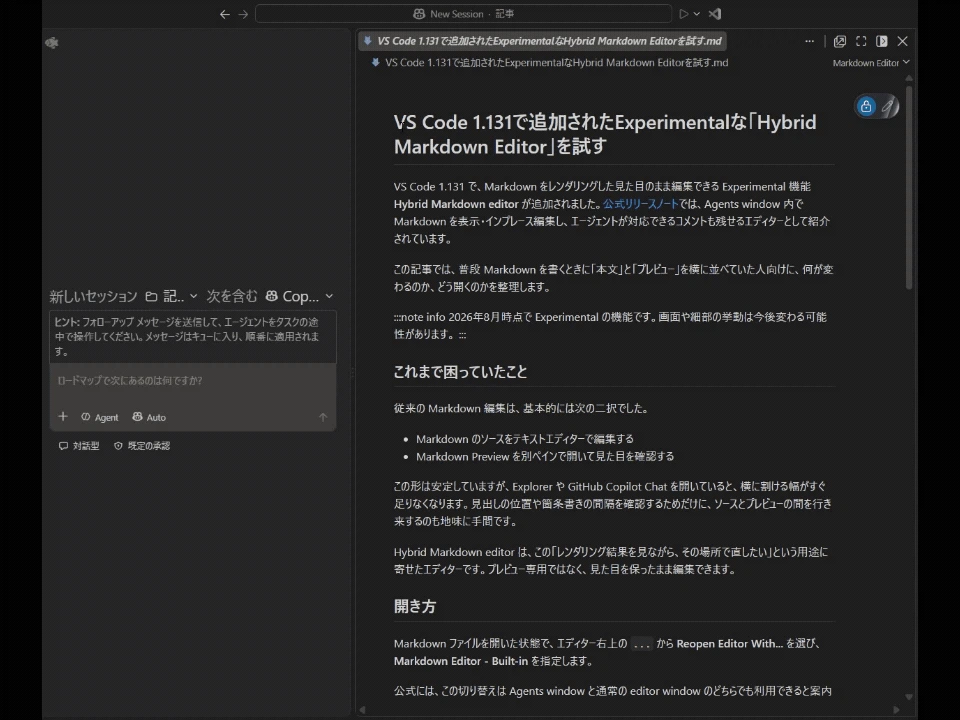Screen dimensions: 960x720
Task: Switch to pencil edit mode
Action: tap(888, 107)
